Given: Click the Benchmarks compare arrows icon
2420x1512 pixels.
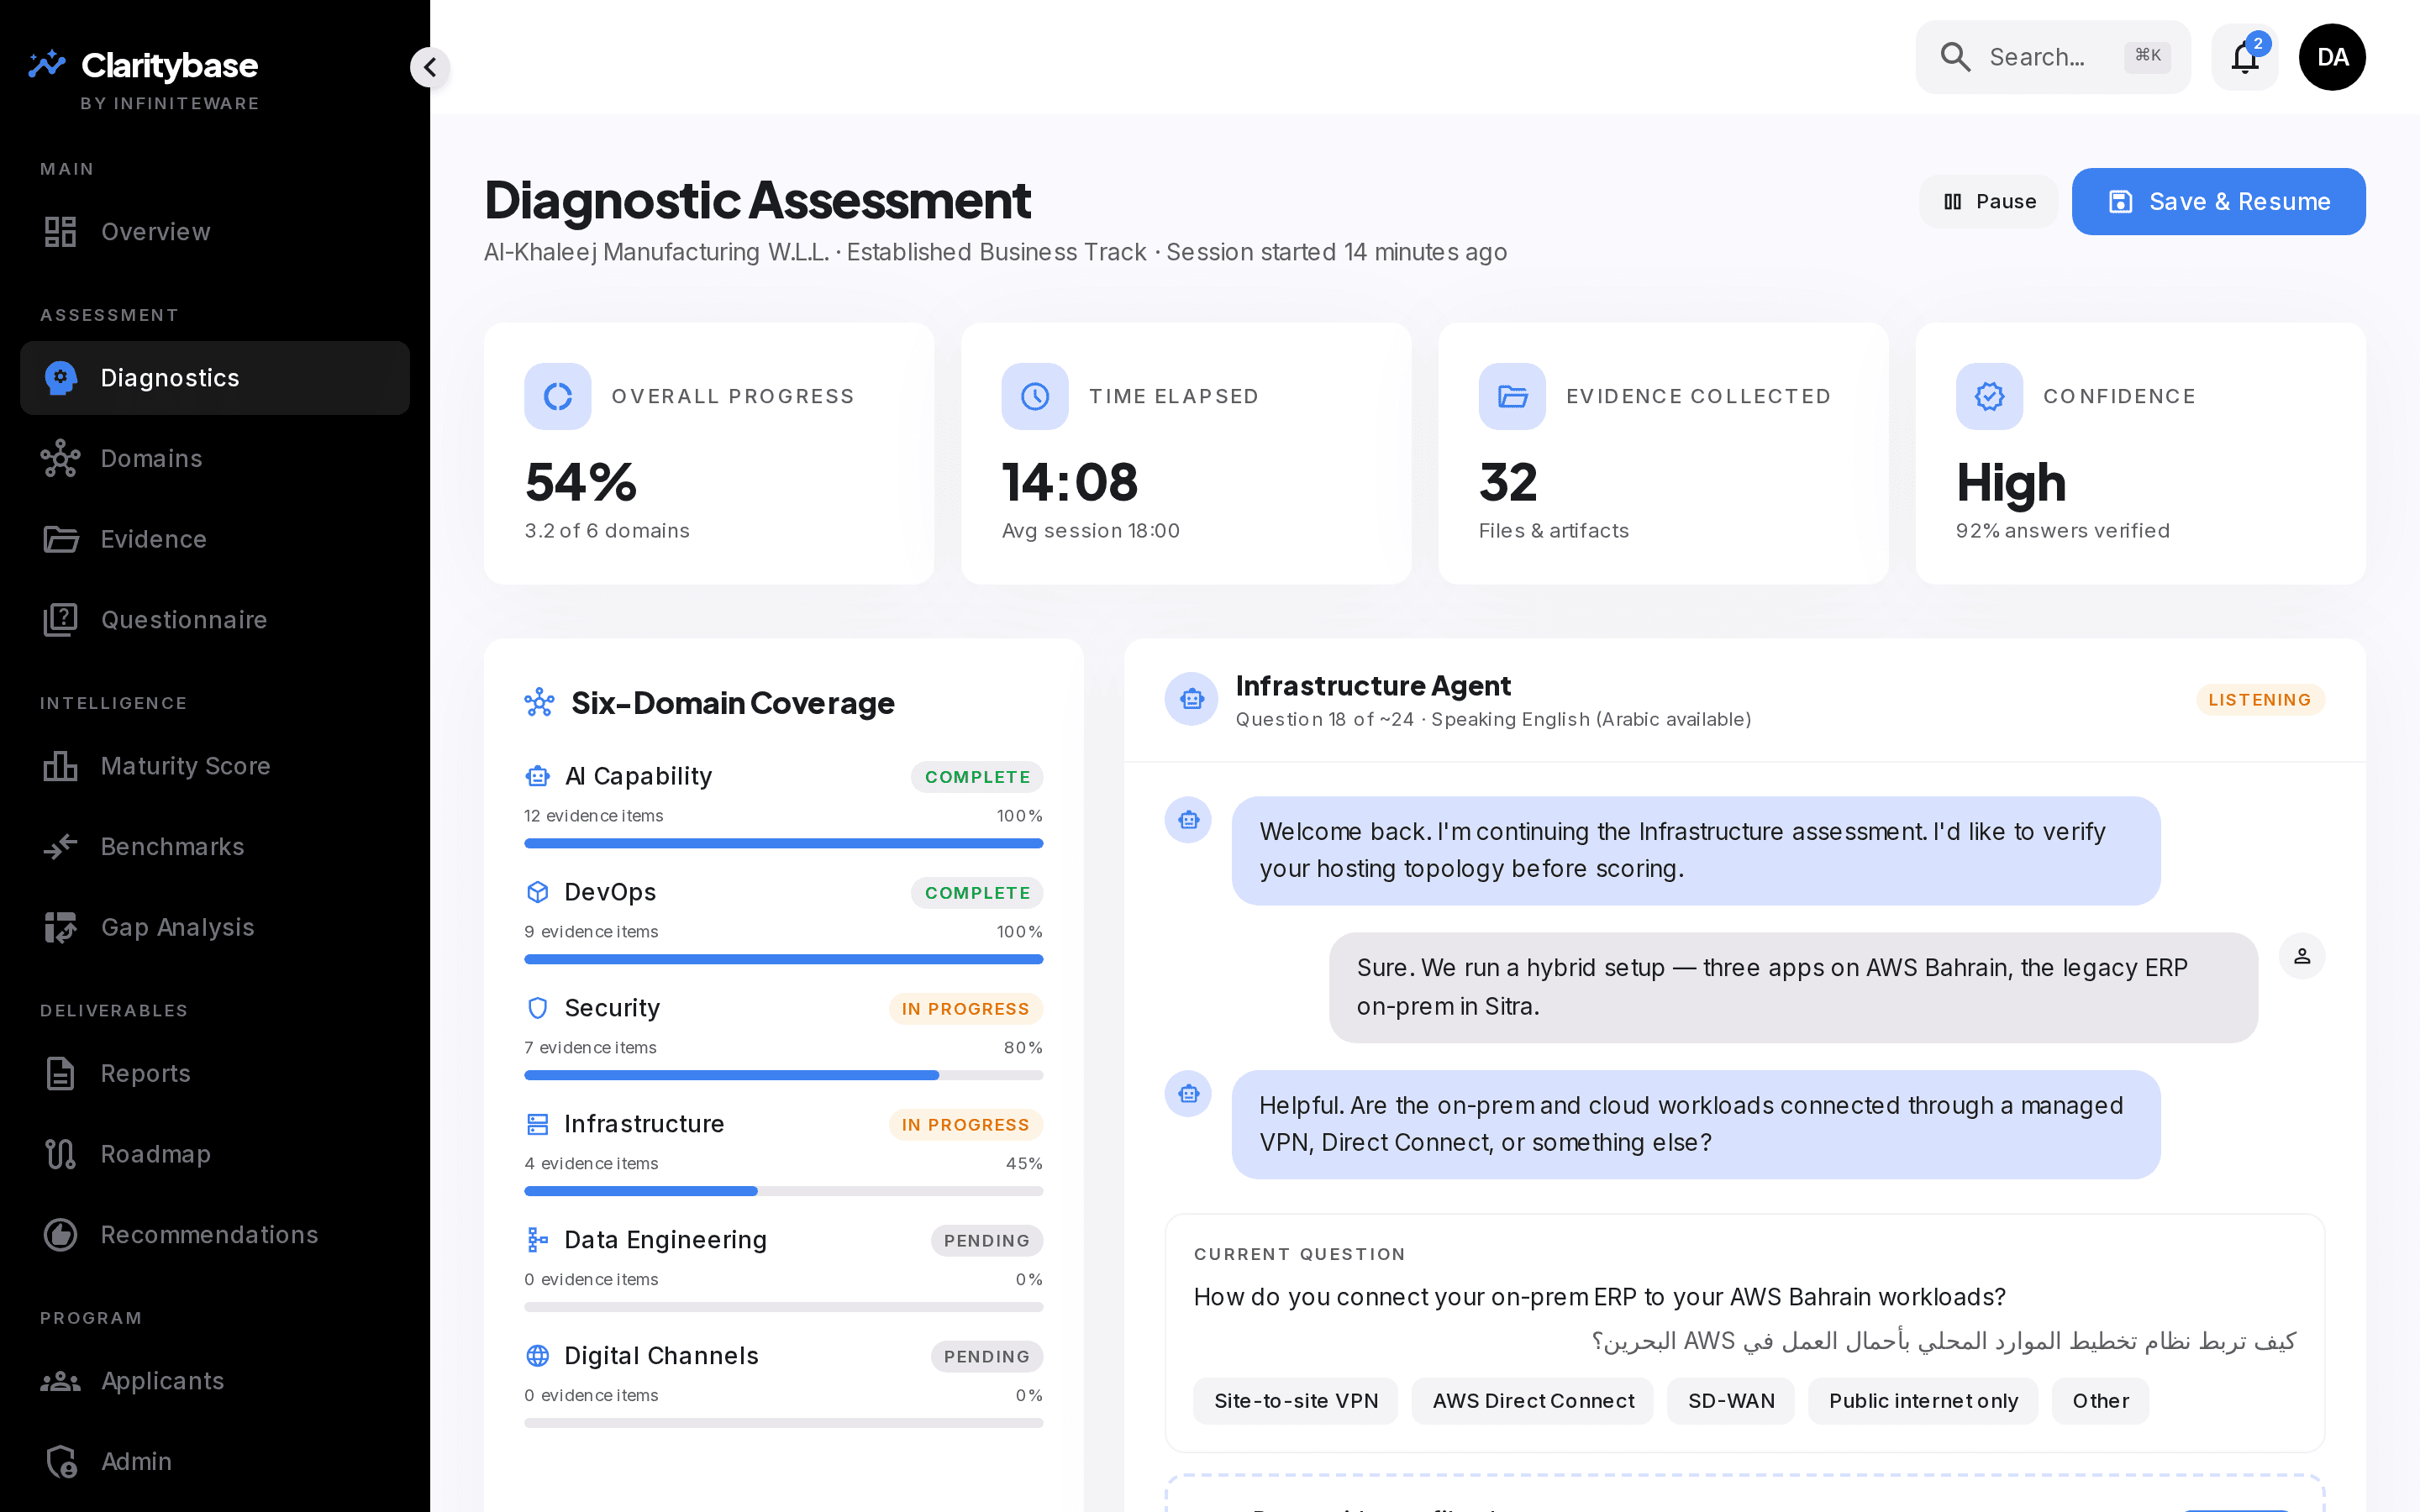Looking at the screenshot, I should point(60,847).
